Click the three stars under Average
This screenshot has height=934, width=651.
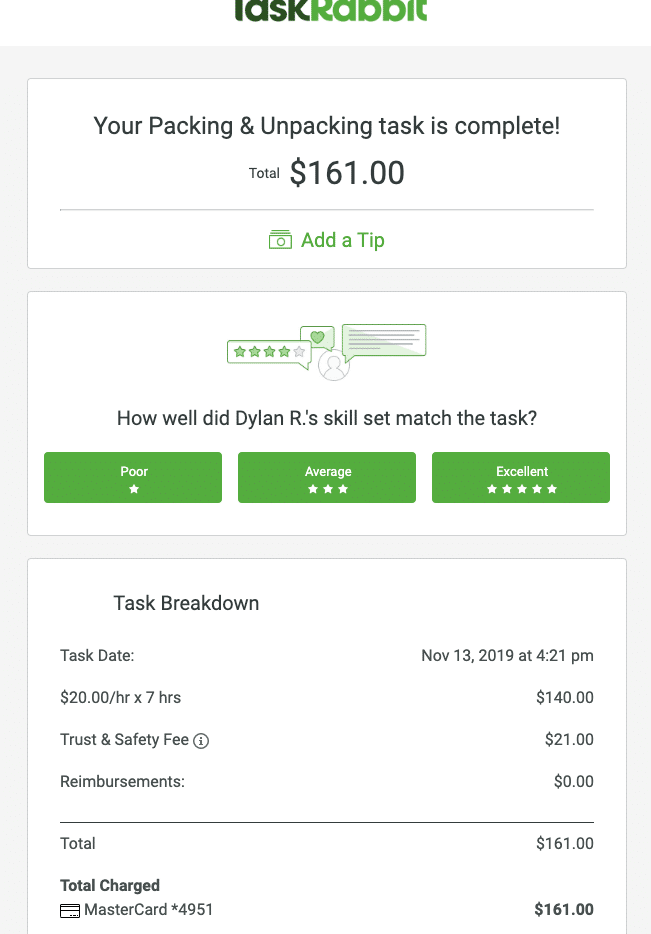click(x=327, y=490)
